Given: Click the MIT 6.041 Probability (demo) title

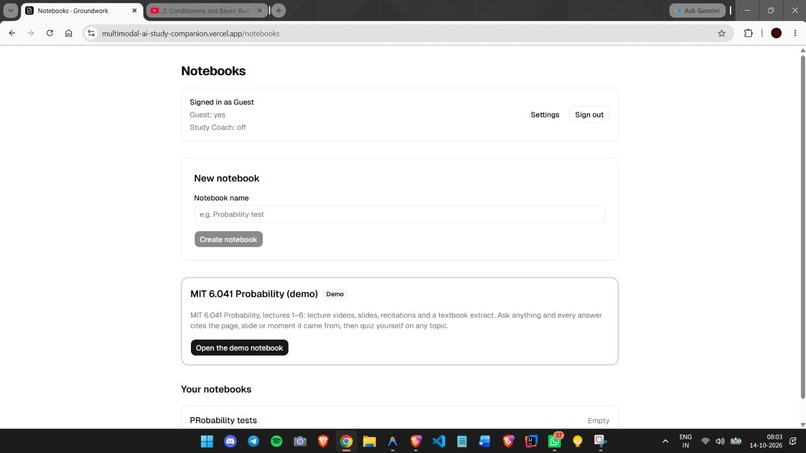Looking at the screenshot, I should pyautogui.click(x=254, y=294).
